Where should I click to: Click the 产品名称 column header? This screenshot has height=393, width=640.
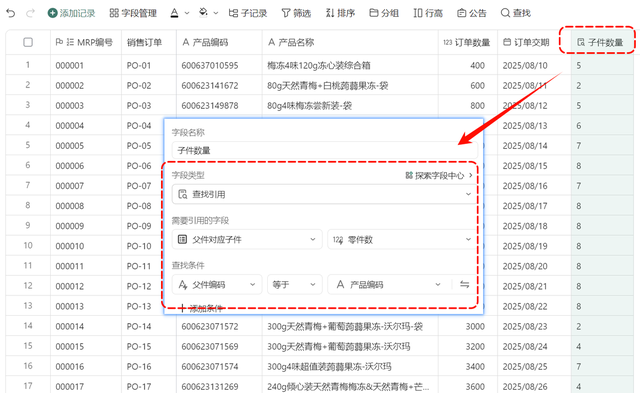tap(350, 42)
